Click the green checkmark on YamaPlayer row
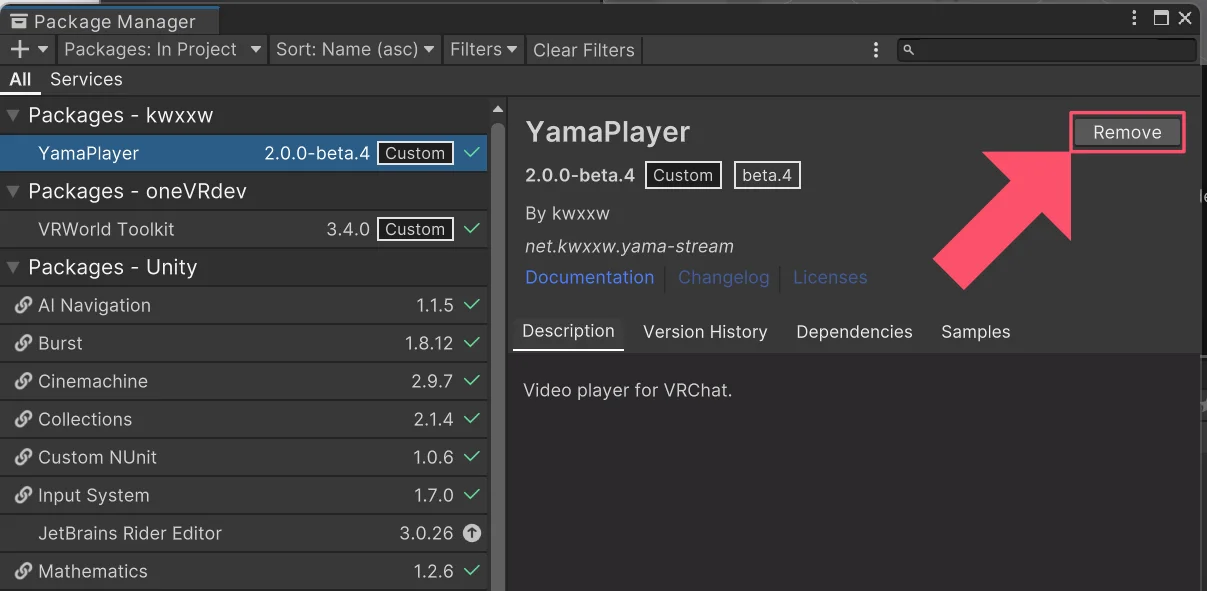 (472, 153)
